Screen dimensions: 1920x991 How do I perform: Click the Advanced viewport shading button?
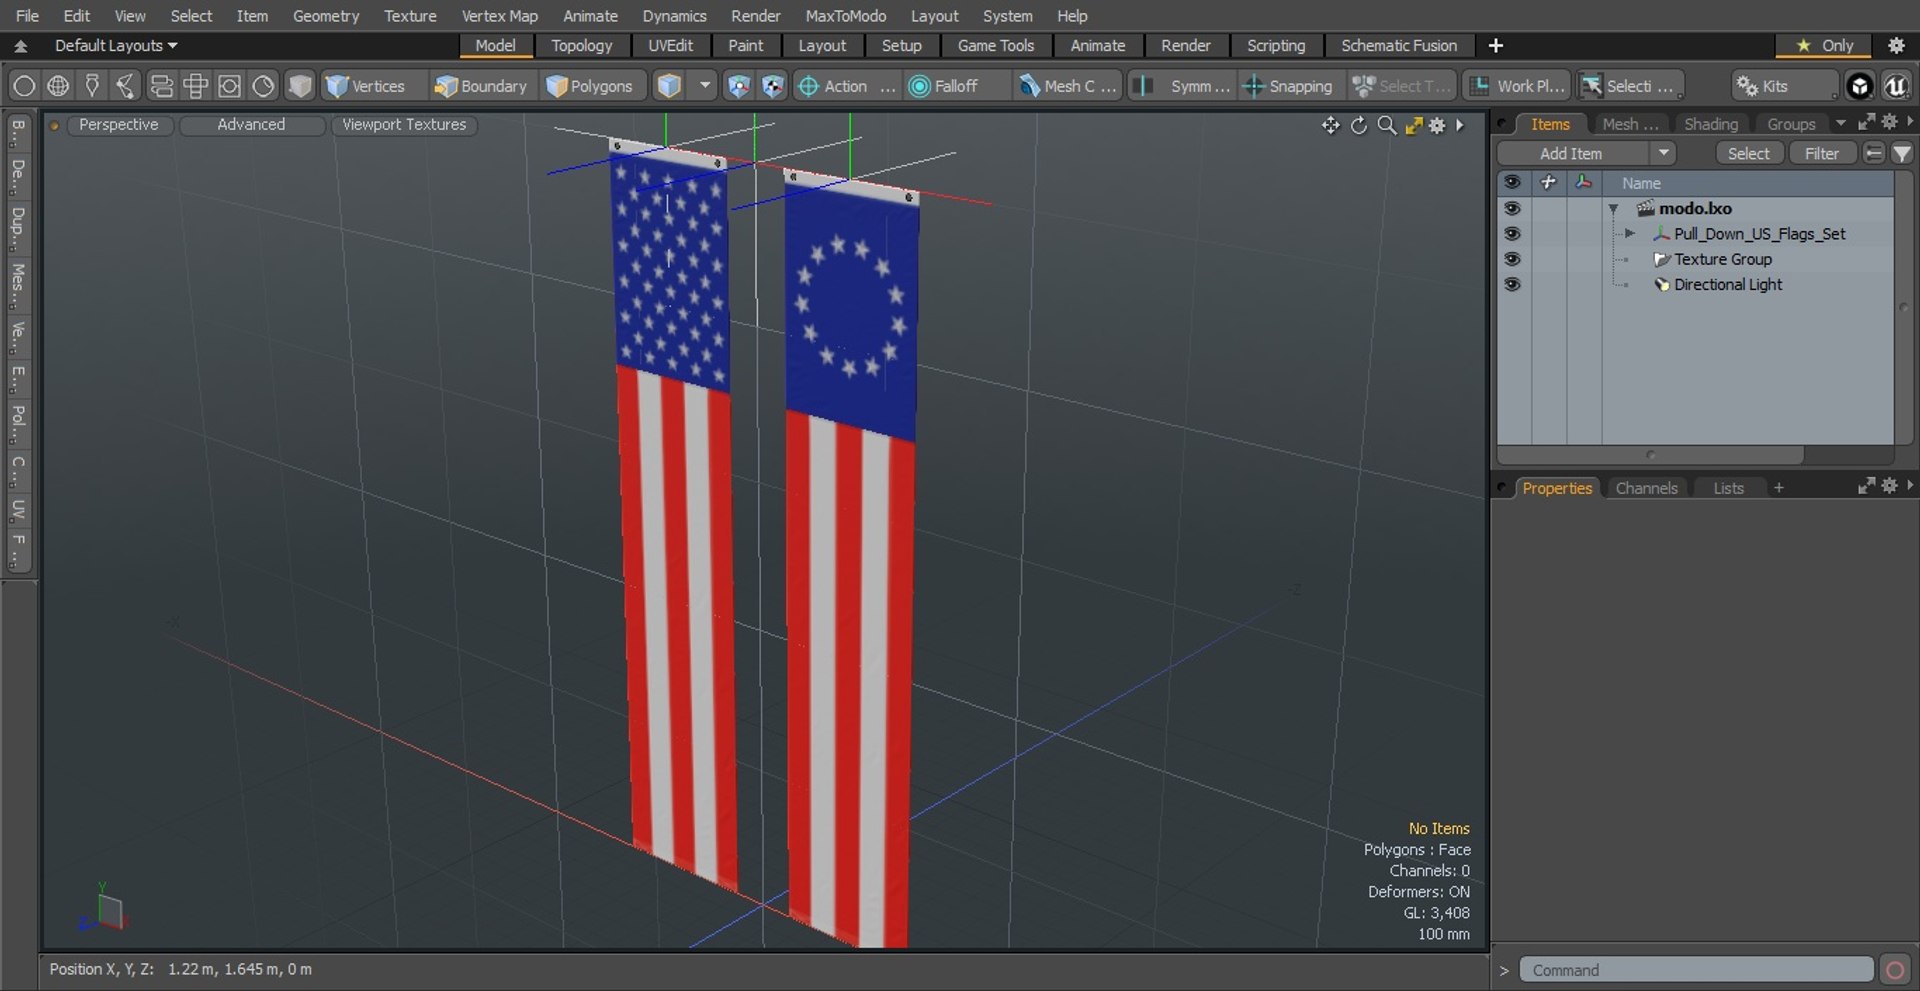(251, 124)
